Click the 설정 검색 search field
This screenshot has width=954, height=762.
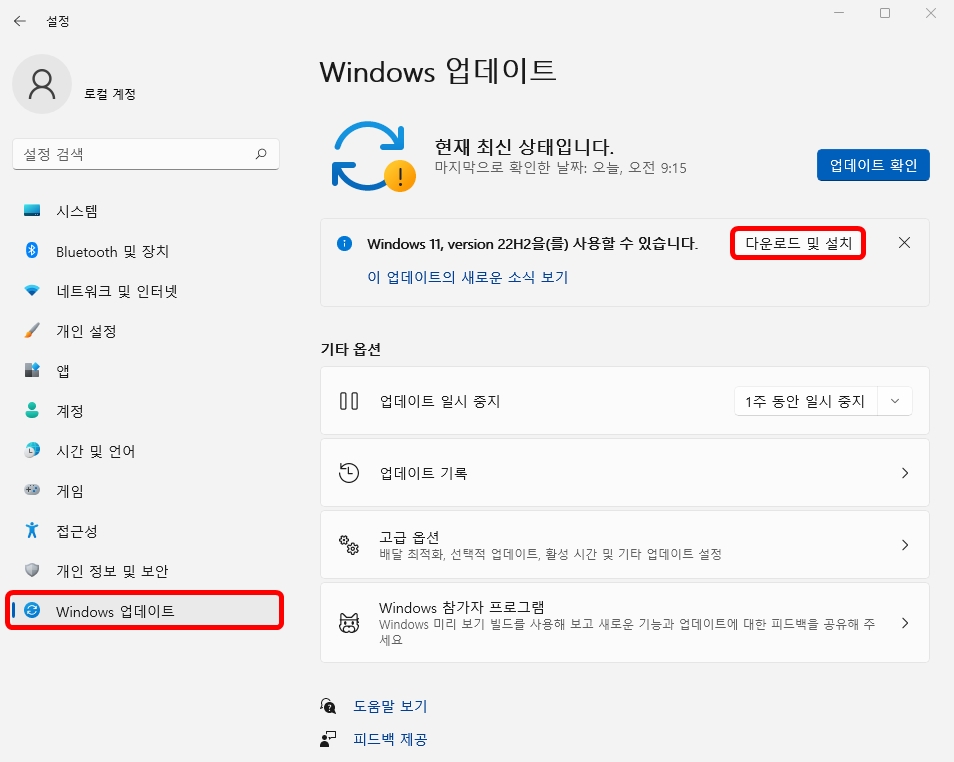[145, 154]
